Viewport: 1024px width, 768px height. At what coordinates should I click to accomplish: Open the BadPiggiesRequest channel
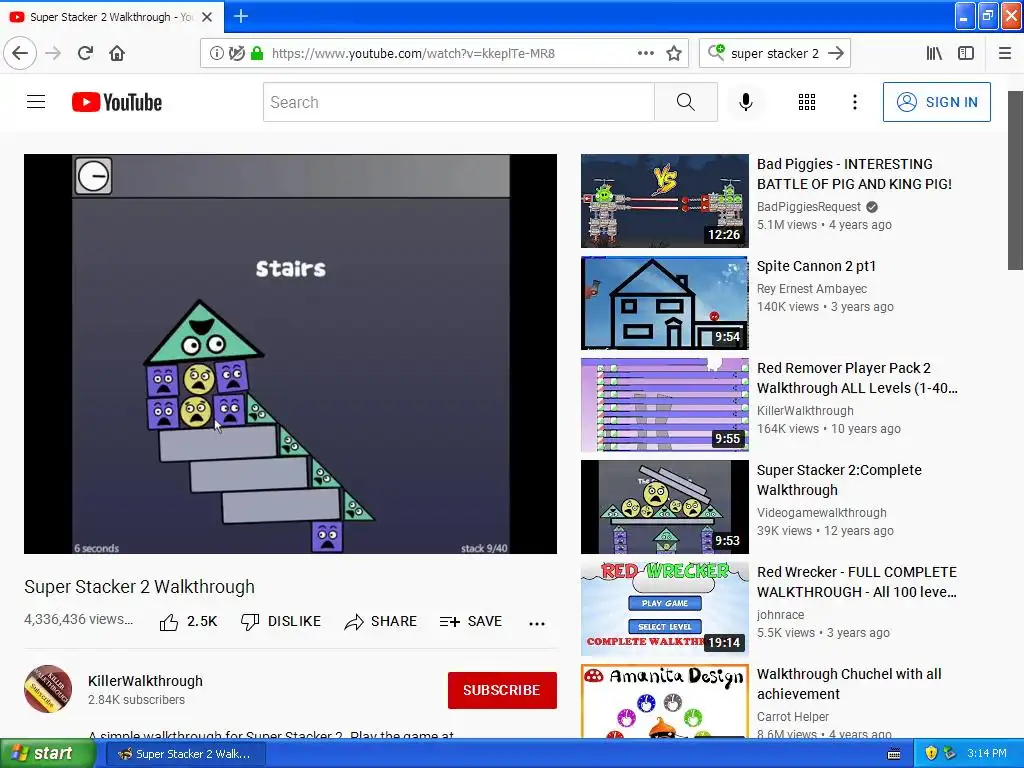pyautogui.click(x=809, y=207)
